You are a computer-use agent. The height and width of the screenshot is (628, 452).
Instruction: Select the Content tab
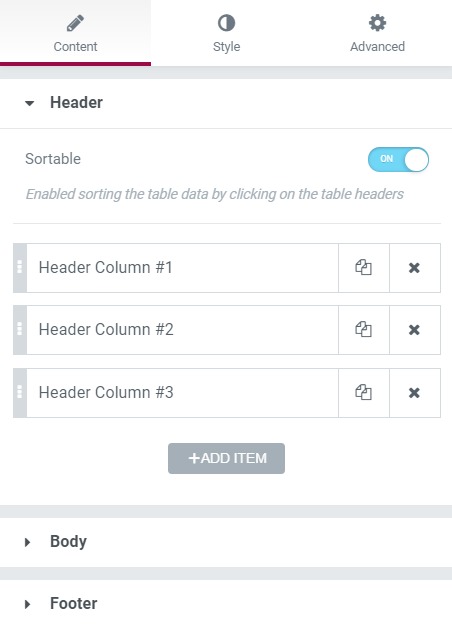pos(75,33)
